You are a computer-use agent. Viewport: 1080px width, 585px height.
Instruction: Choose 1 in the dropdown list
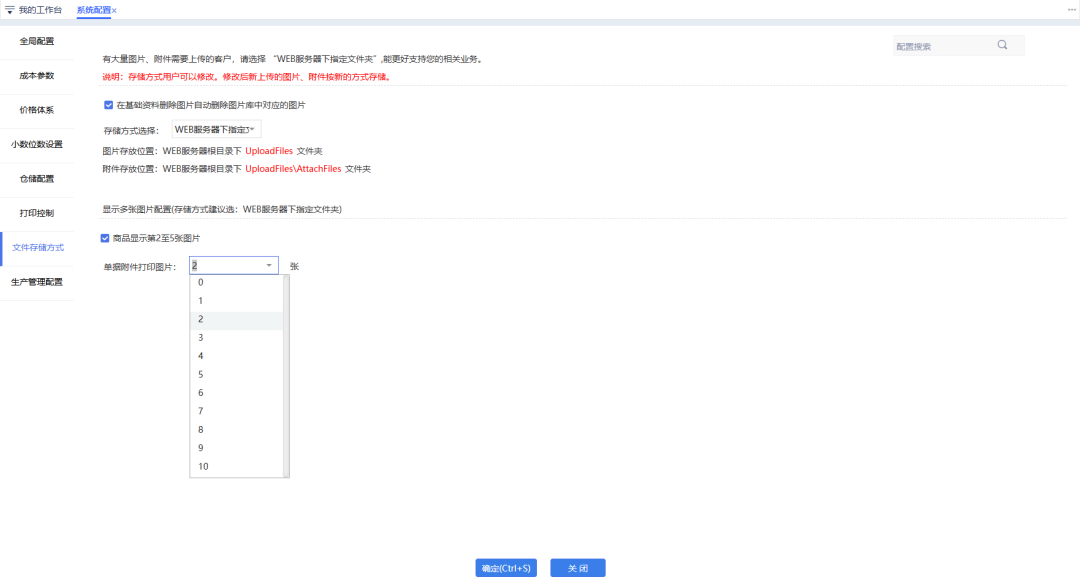[x=236, y=301]
